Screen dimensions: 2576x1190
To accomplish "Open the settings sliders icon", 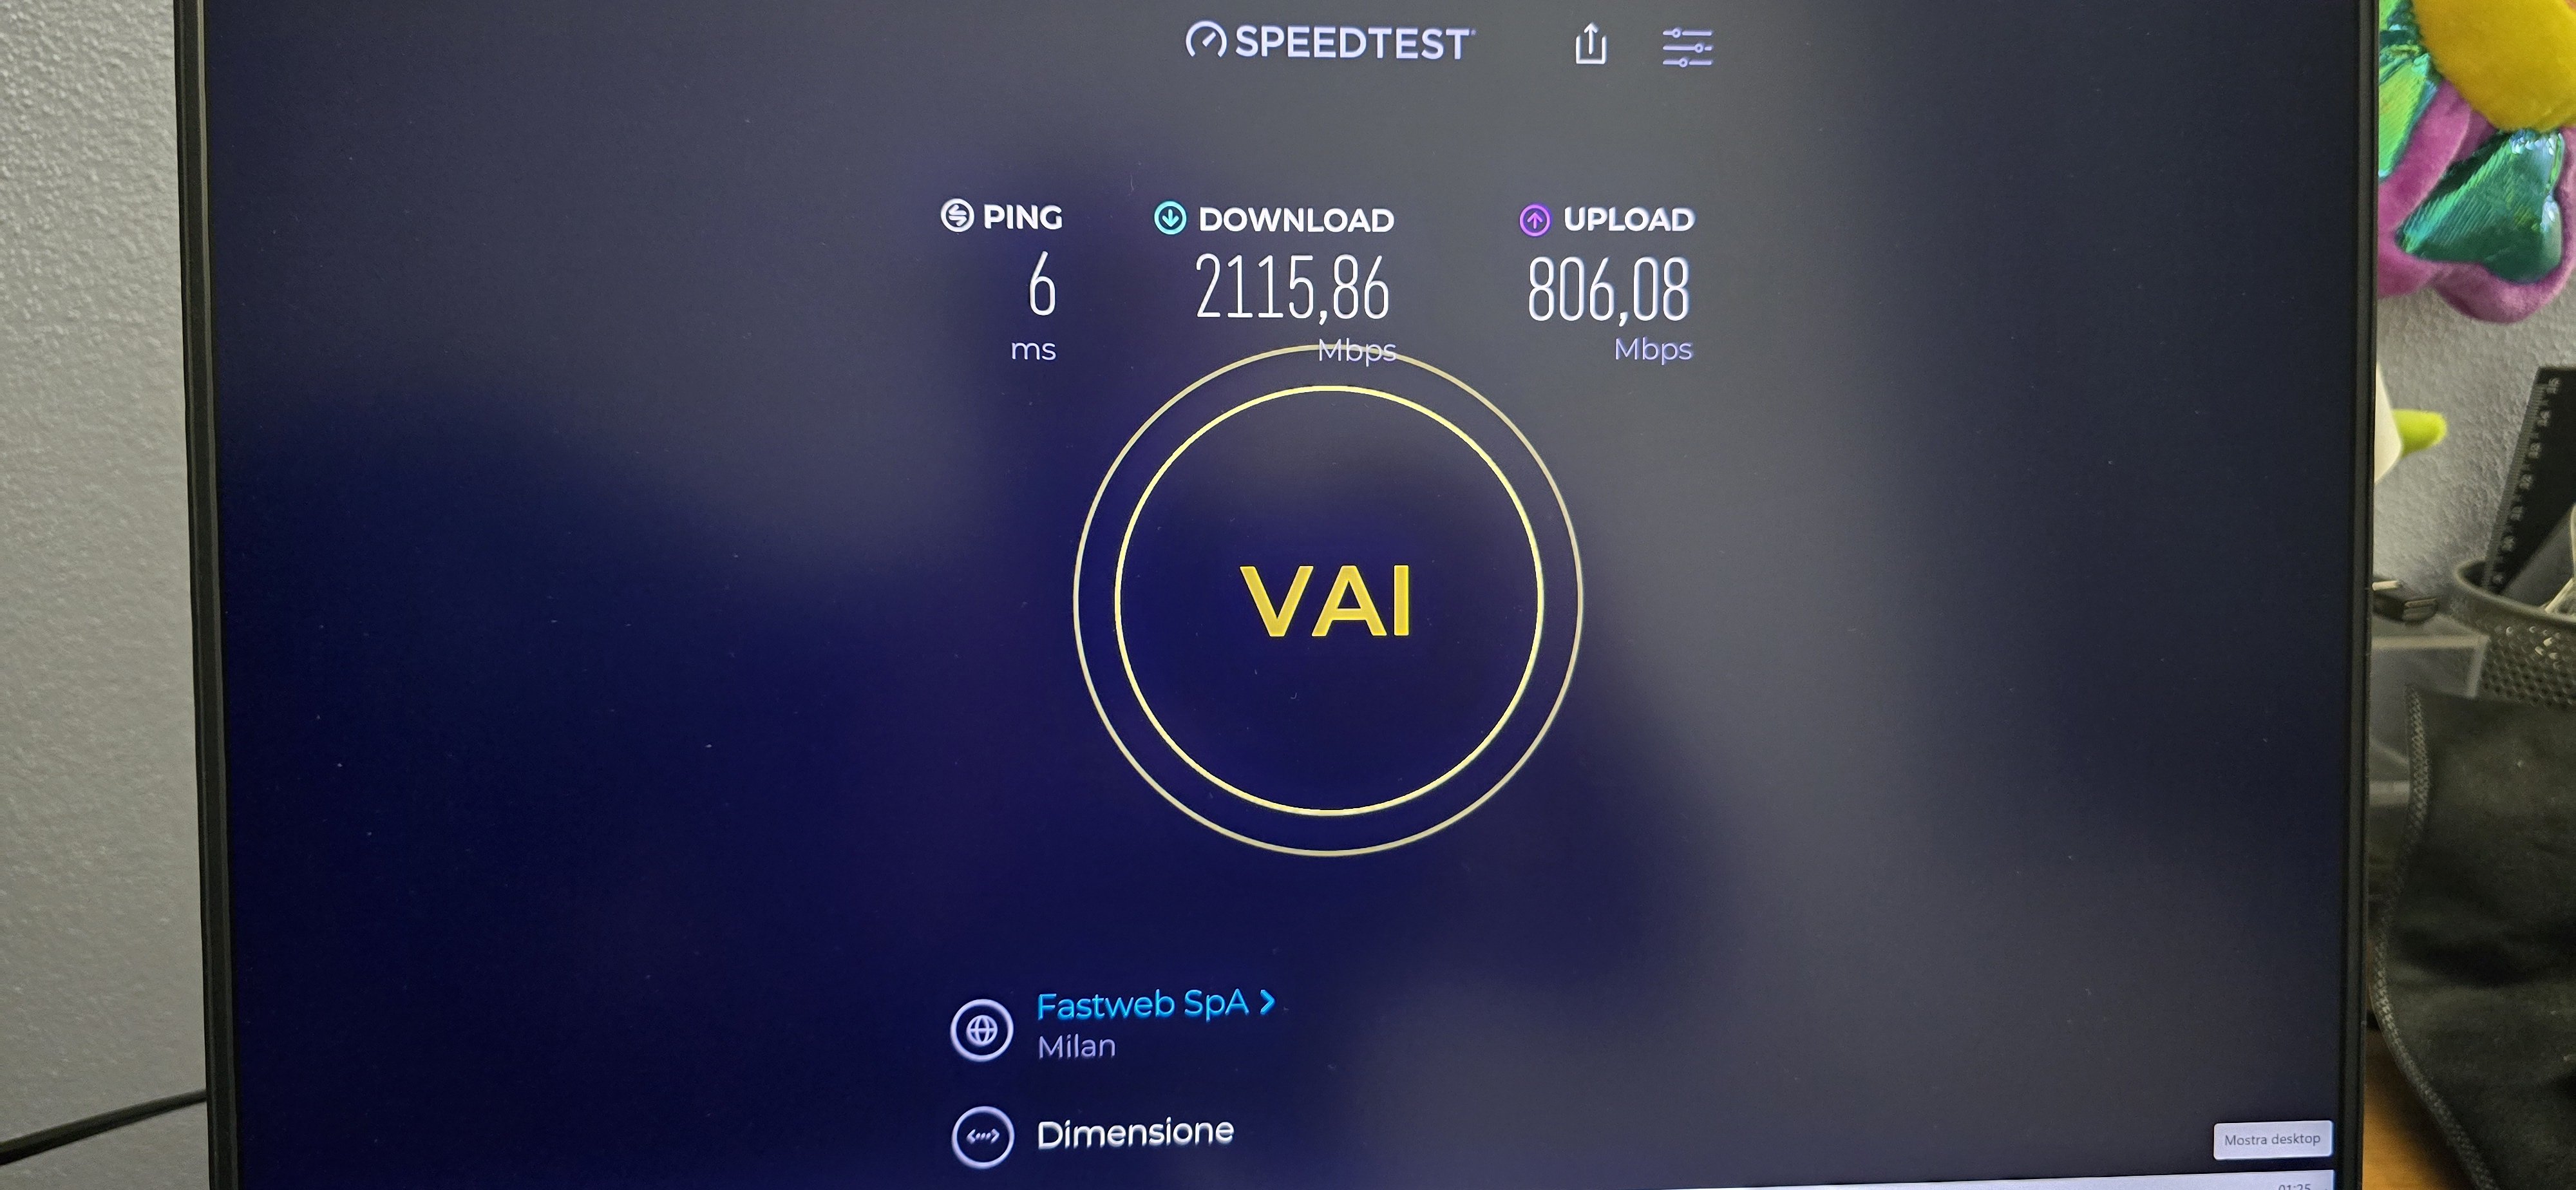I will 1687,46.
